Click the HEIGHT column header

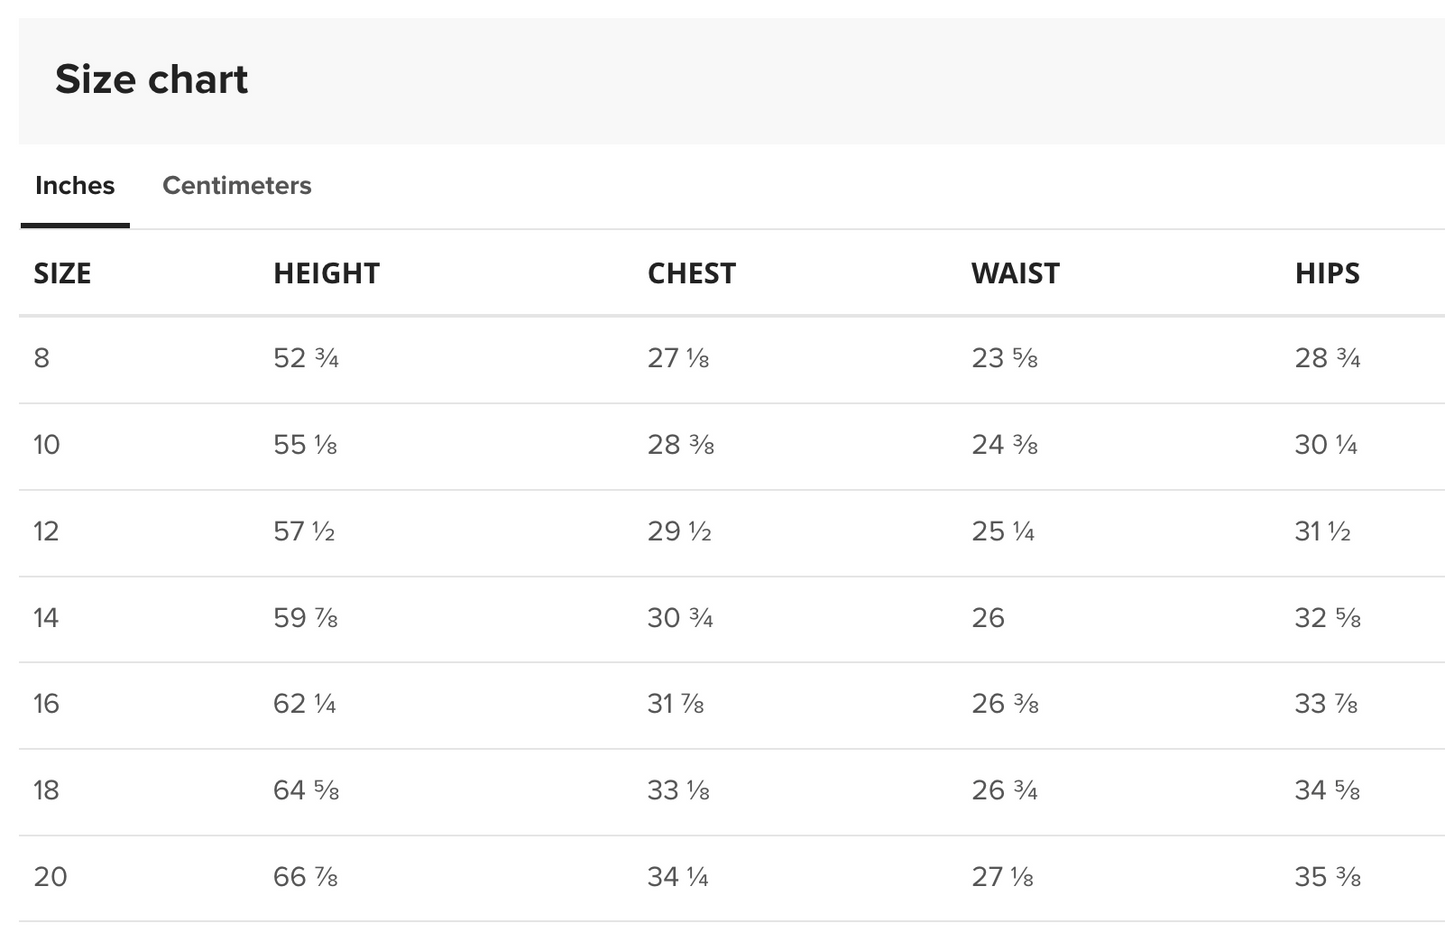pyautogui.click(x=326, y=274)
